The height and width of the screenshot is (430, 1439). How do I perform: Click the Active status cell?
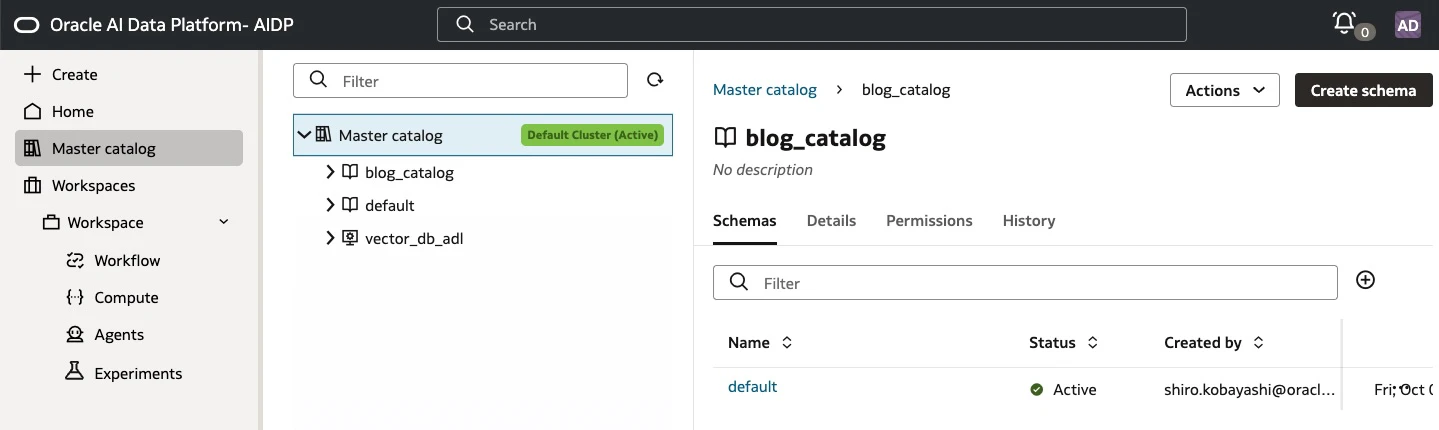1063,390
